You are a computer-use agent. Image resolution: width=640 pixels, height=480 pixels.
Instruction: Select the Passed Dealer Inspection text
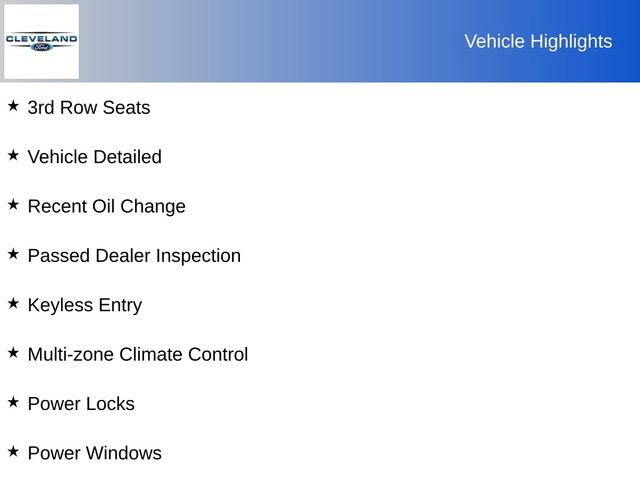tap(134, 256)
